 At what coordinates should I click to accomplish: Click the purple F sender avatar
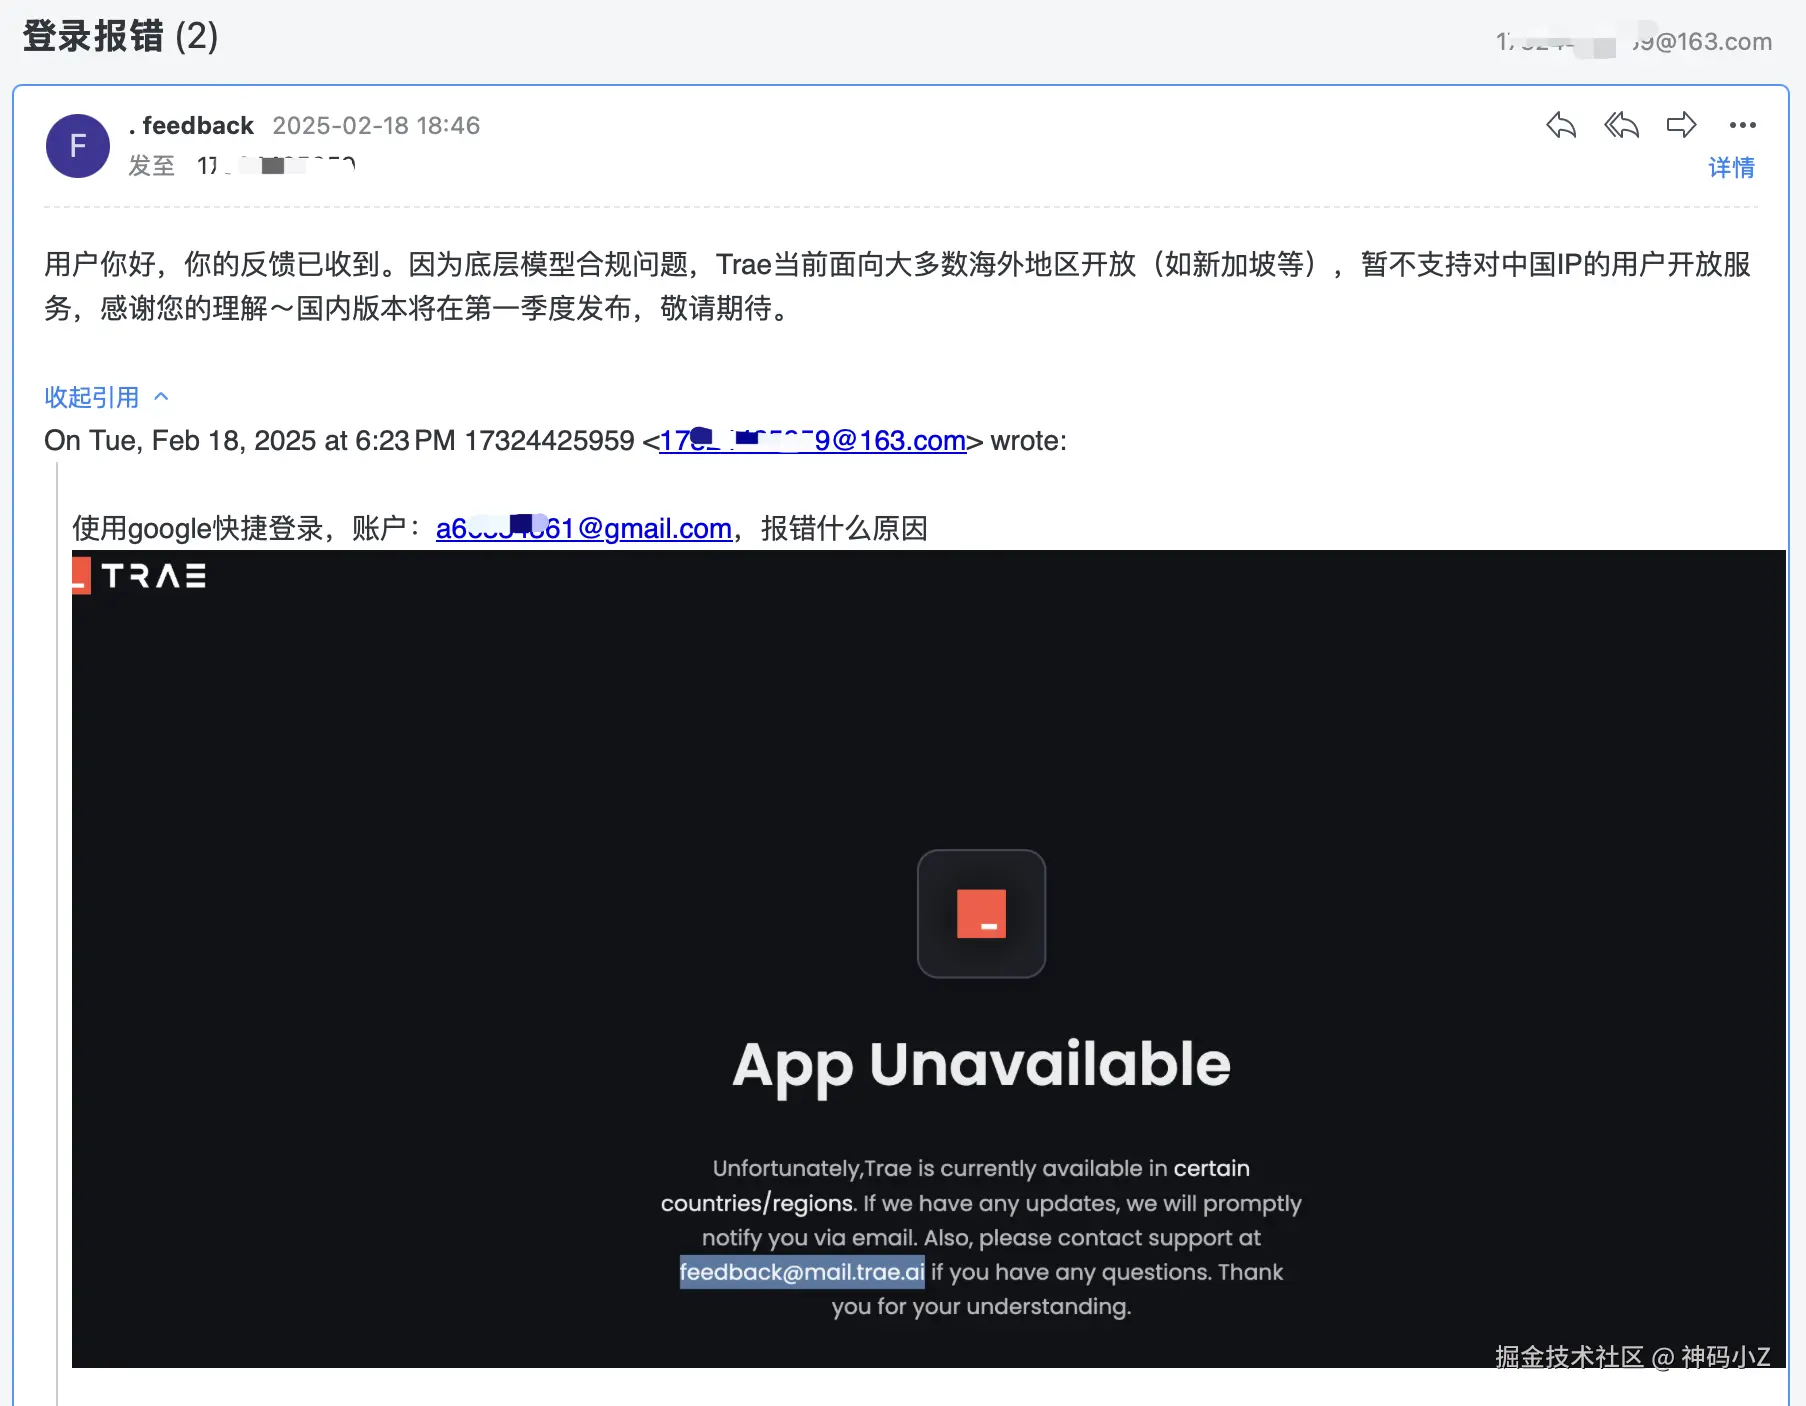(78, 146)
